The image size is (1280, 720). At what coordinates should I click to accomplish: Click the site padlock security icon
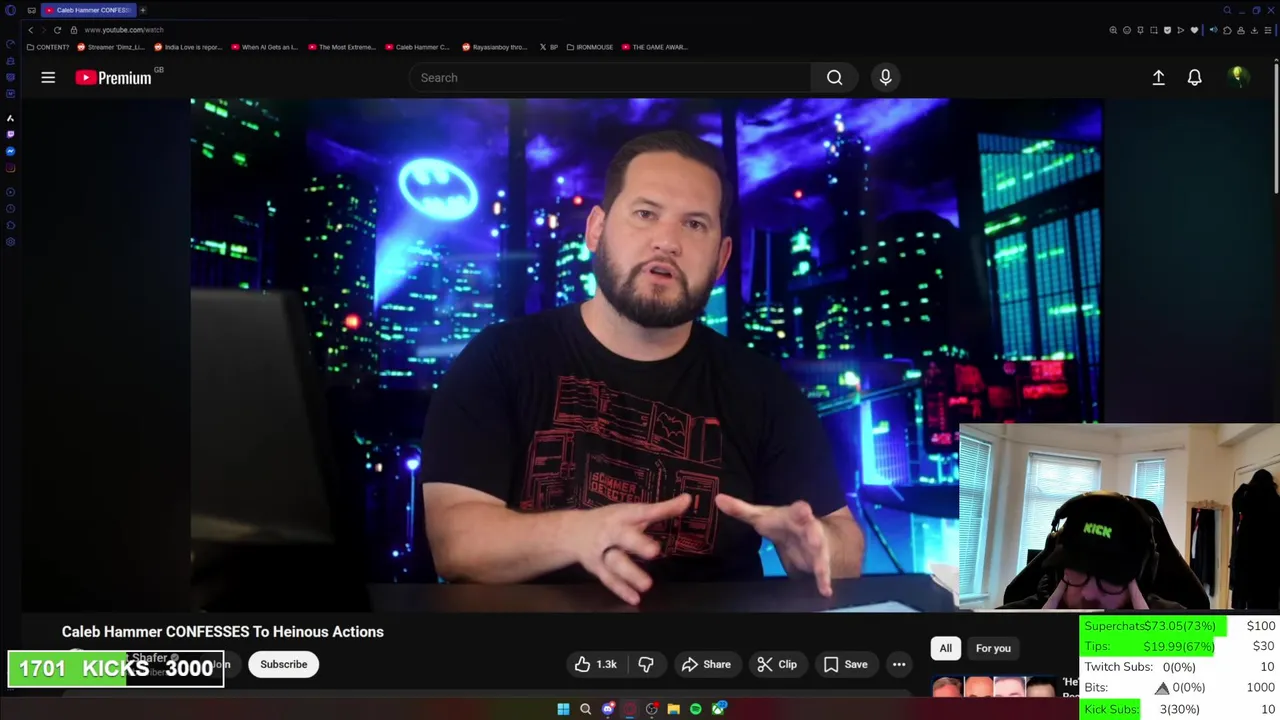[73, 30]
